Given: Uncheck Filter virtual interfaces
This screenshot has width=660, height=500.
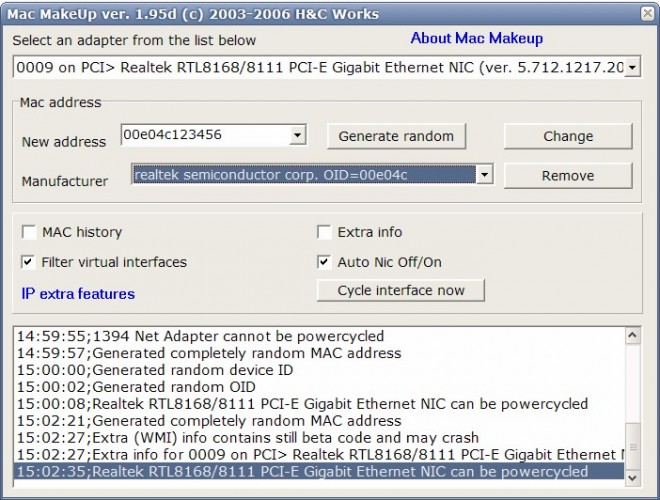Looking at the screenshot, I should 29,262.
